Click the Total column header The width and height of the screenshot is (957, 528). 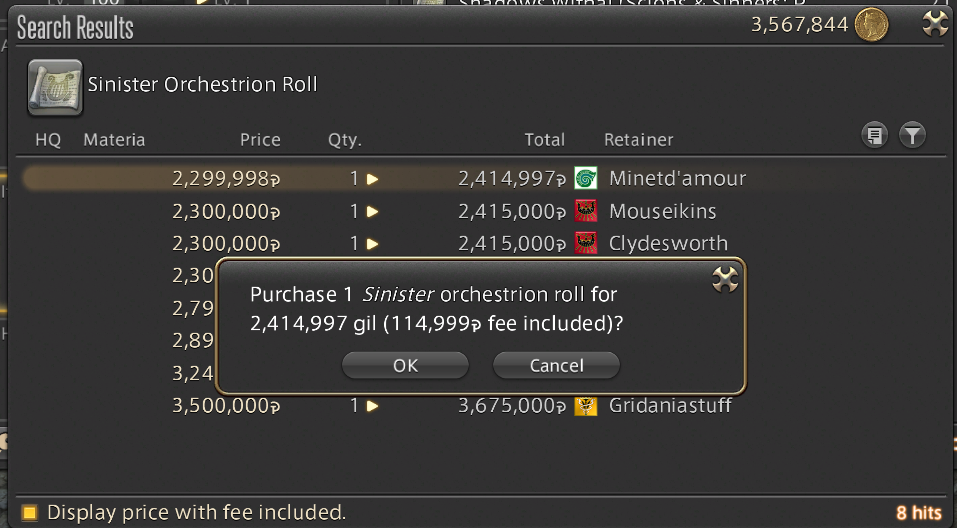click(x=544, y=140)
